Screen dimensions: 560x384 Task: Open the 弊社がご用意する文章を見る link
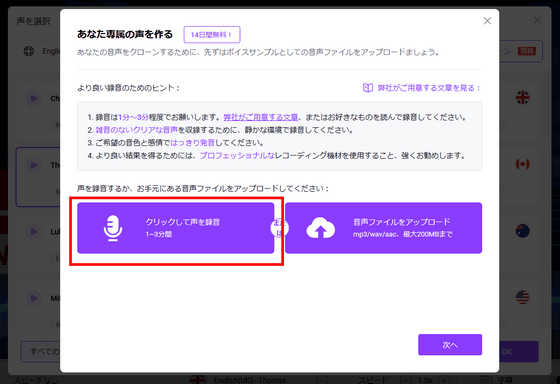(x=429, y=88)
